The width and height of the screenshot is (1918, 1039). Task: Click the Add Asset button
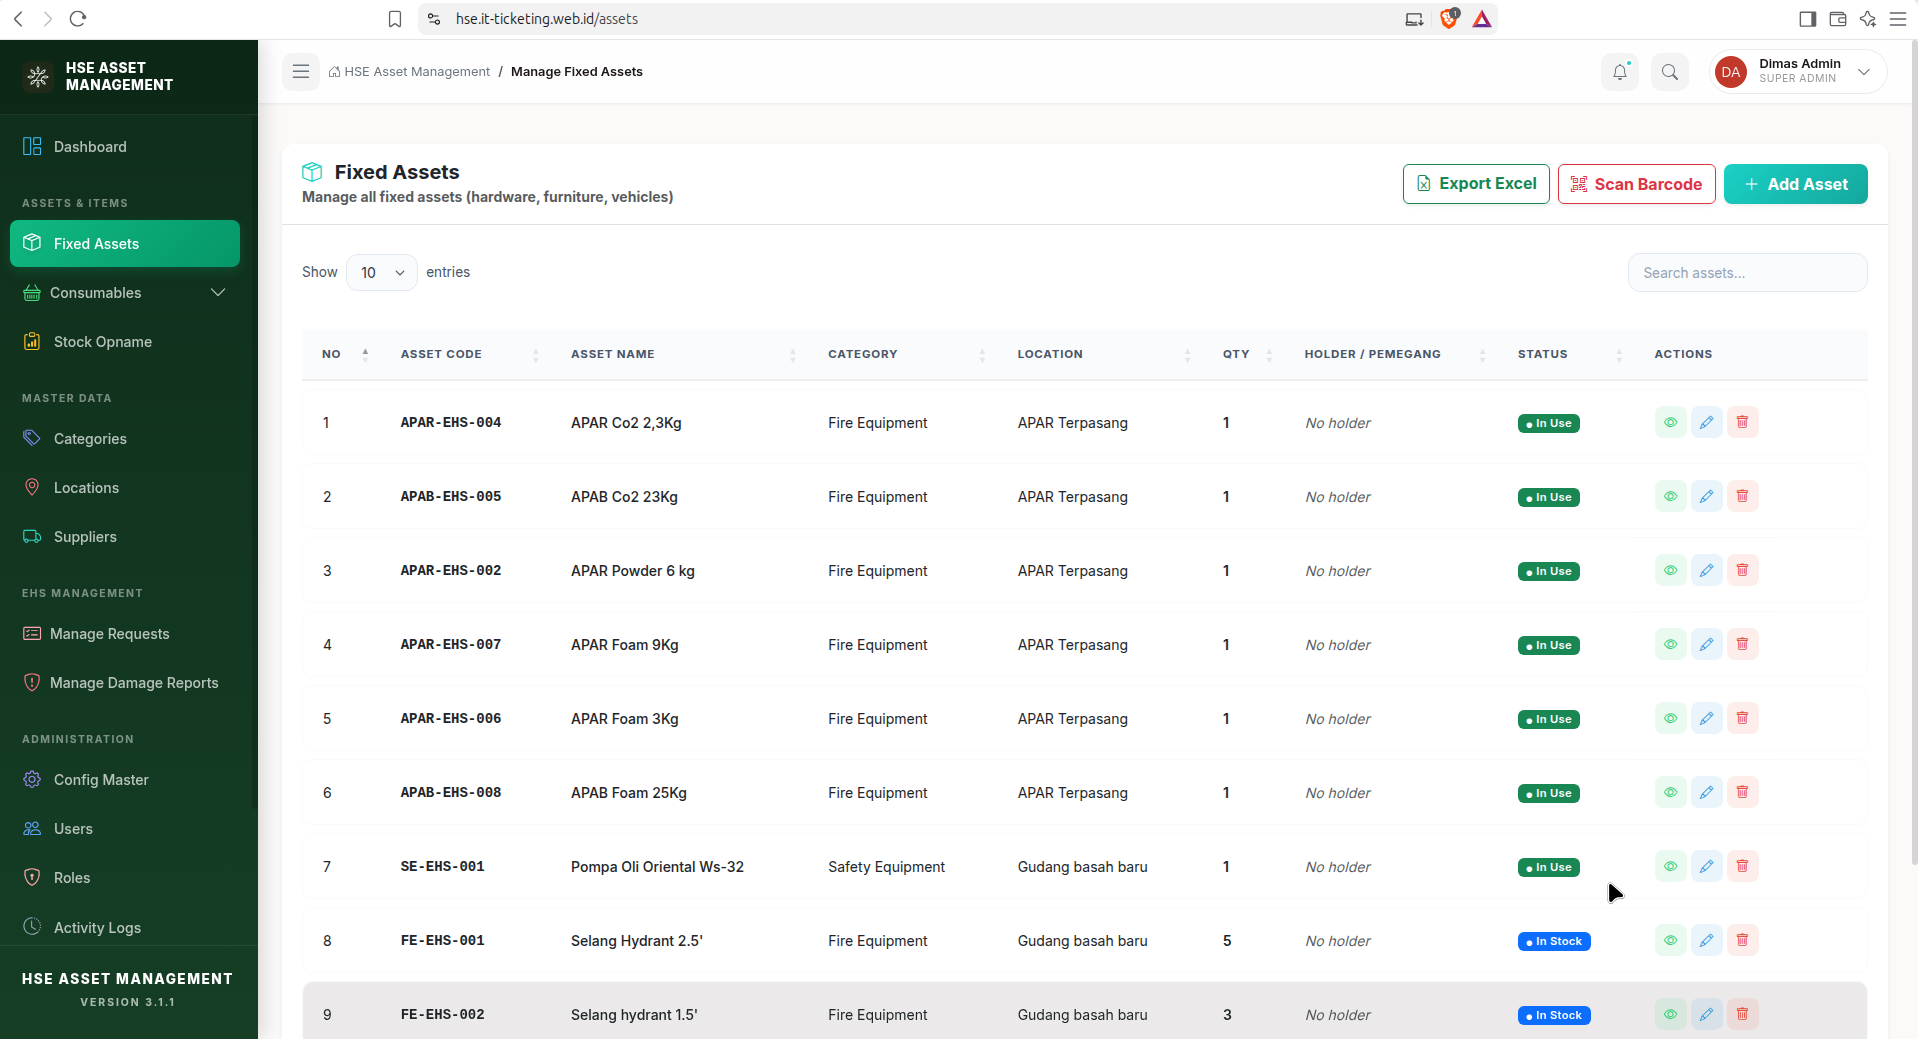pyautogui.click(x=1795, y=184)
